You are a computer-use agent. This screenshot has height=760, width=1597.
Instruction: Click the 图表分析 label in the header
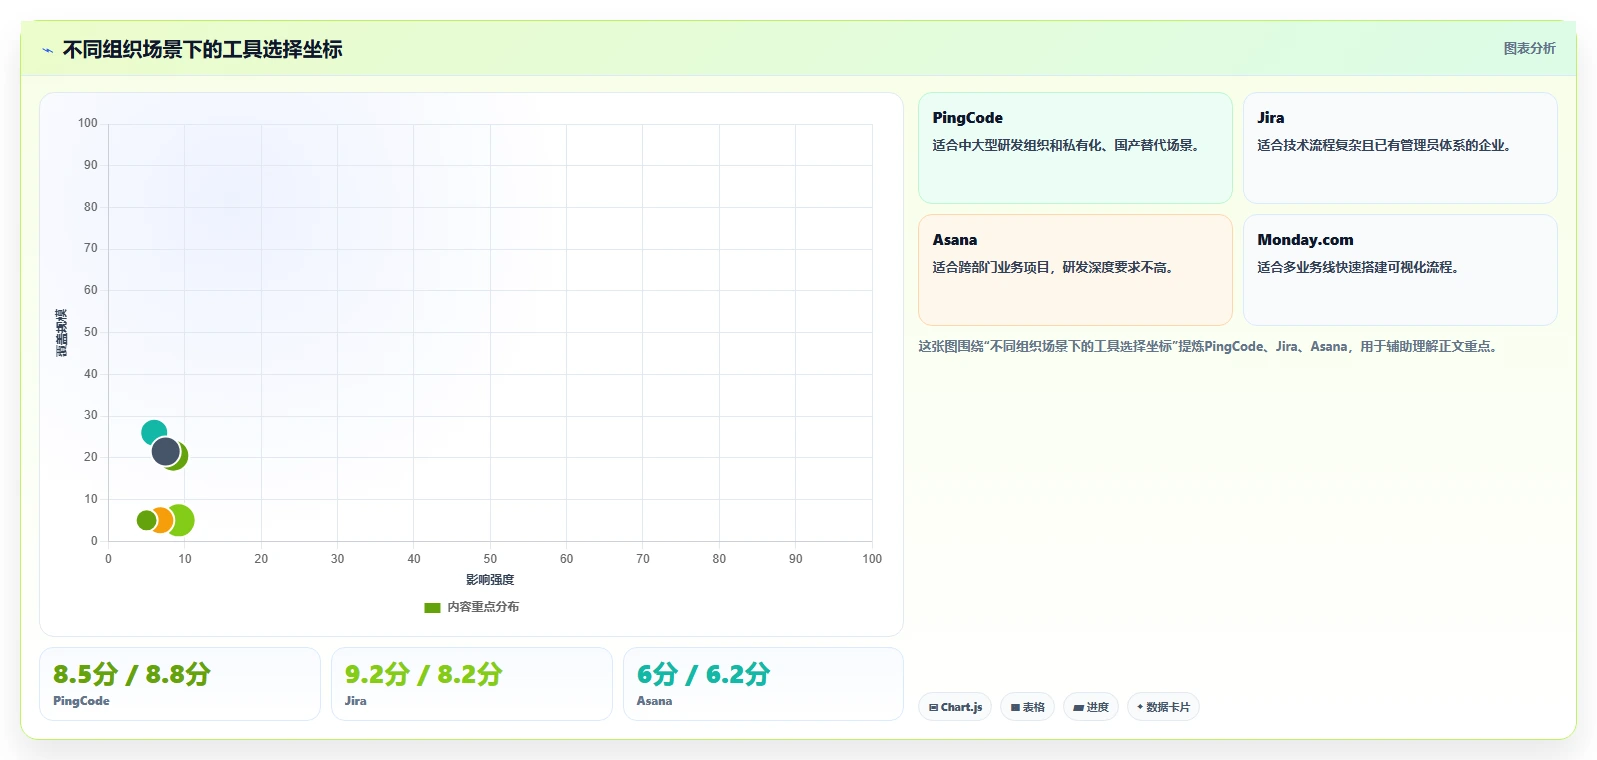coord(1529,48)
